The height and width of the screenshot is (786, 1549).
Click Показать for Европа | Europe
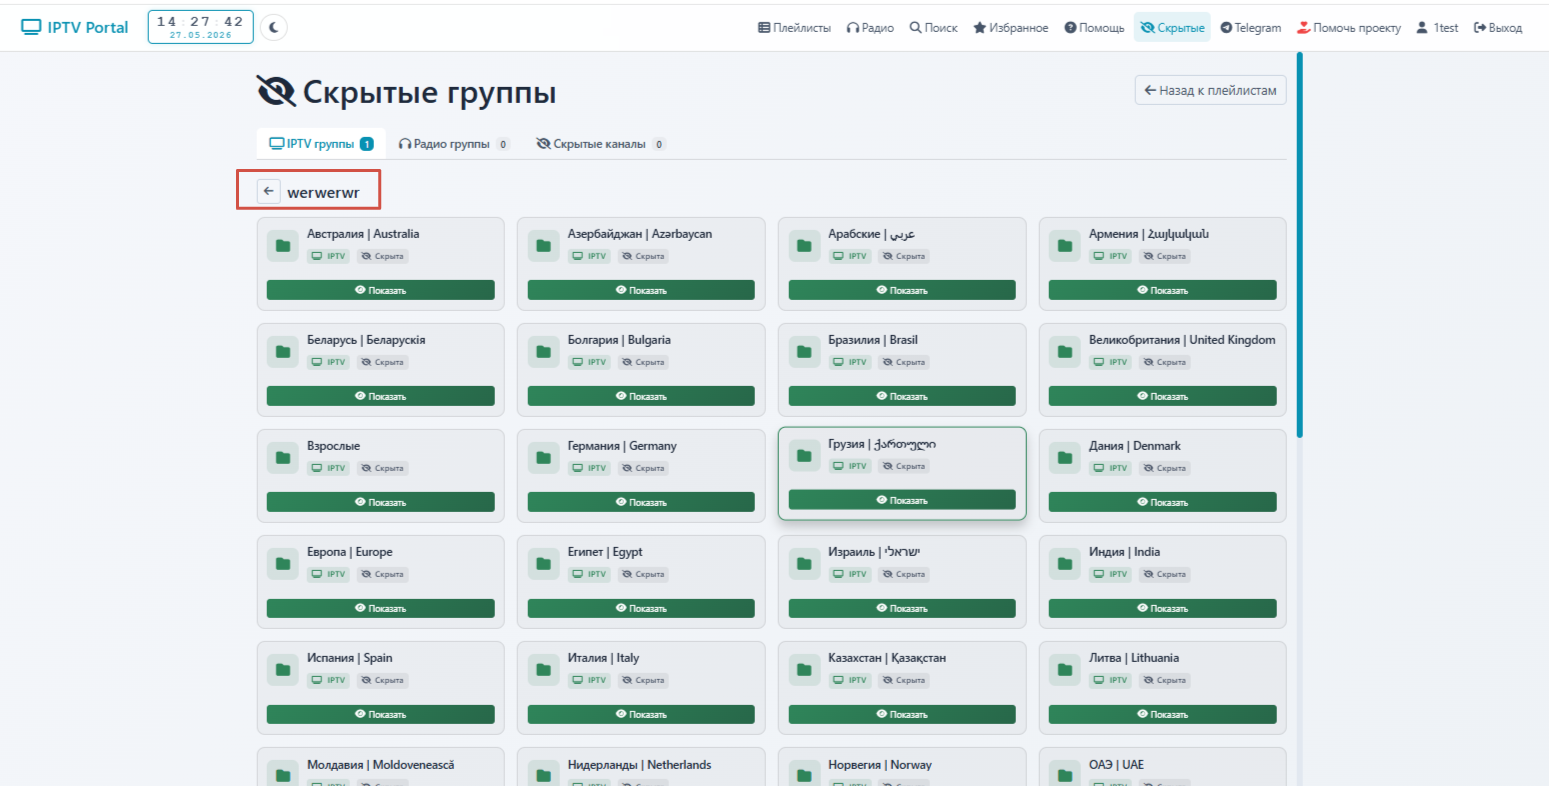click(x=381, y=608)
